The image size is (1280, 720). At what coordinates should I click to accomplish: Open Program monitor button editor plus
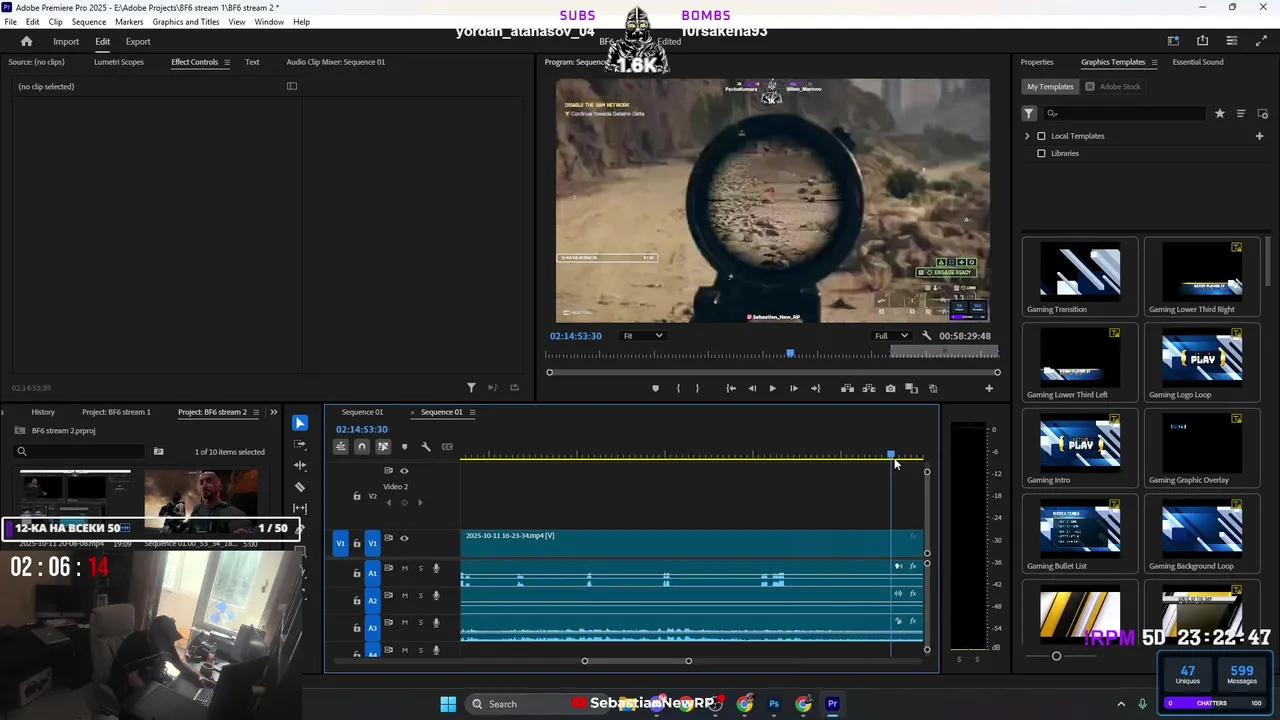coord(989,388)
